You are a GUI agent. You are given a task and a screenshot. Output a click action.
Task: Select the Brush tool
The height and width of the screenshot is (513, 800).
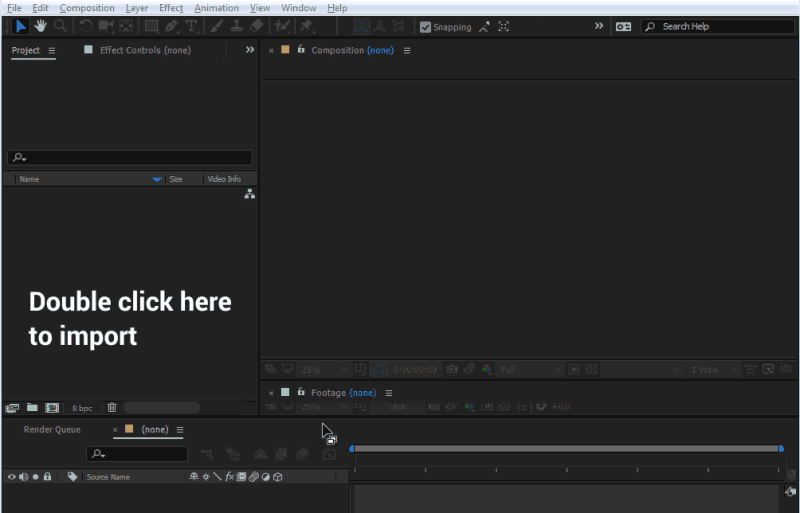click(x=217, y=26)
